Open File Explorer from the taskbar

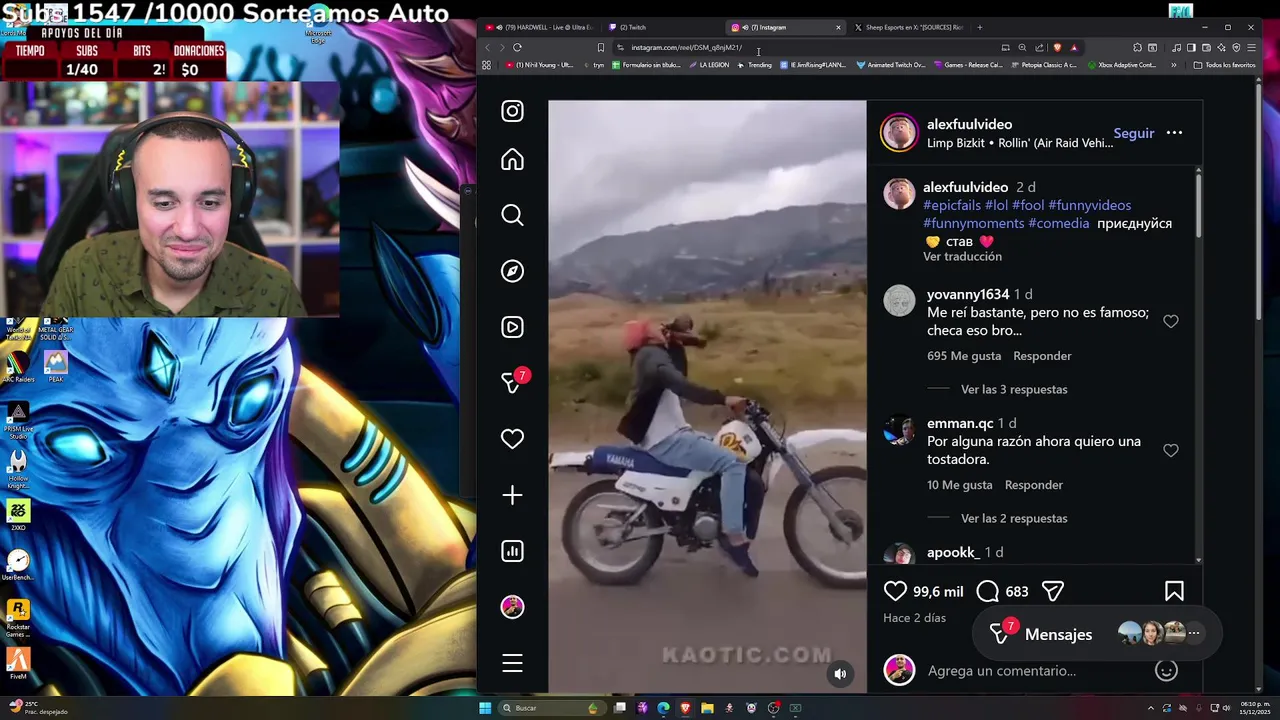click(x=707, y=708)
